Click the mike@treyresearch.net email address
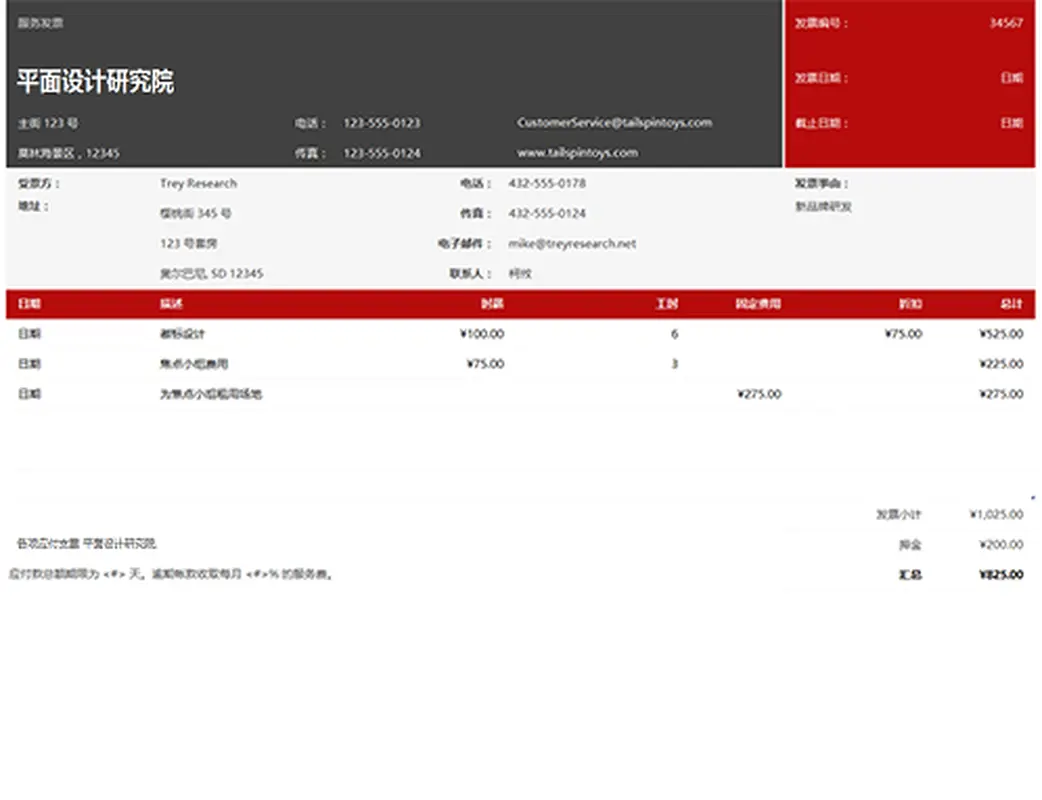Image resolution: width=1042 pixels, height=800 pixels. (x=572, y=244)
